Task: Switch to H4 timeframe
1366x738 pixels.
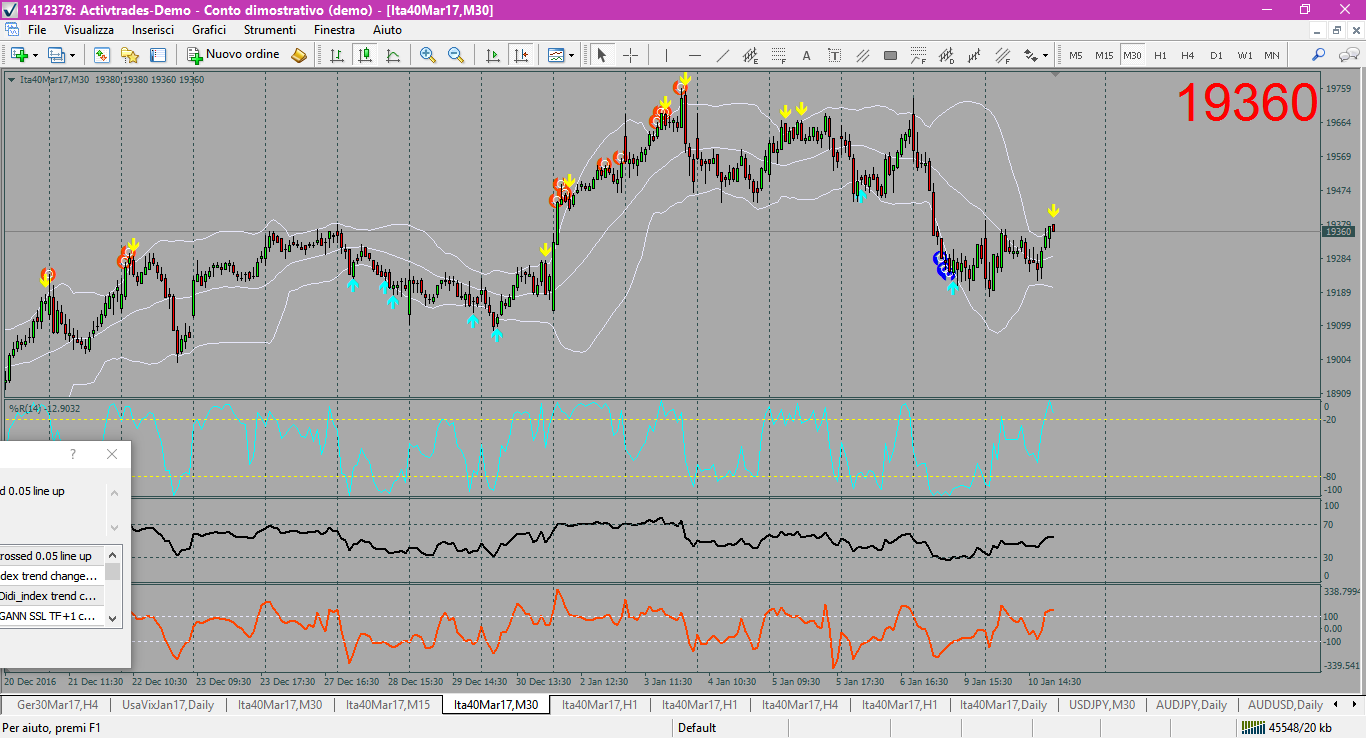Action: [1188, 55]
